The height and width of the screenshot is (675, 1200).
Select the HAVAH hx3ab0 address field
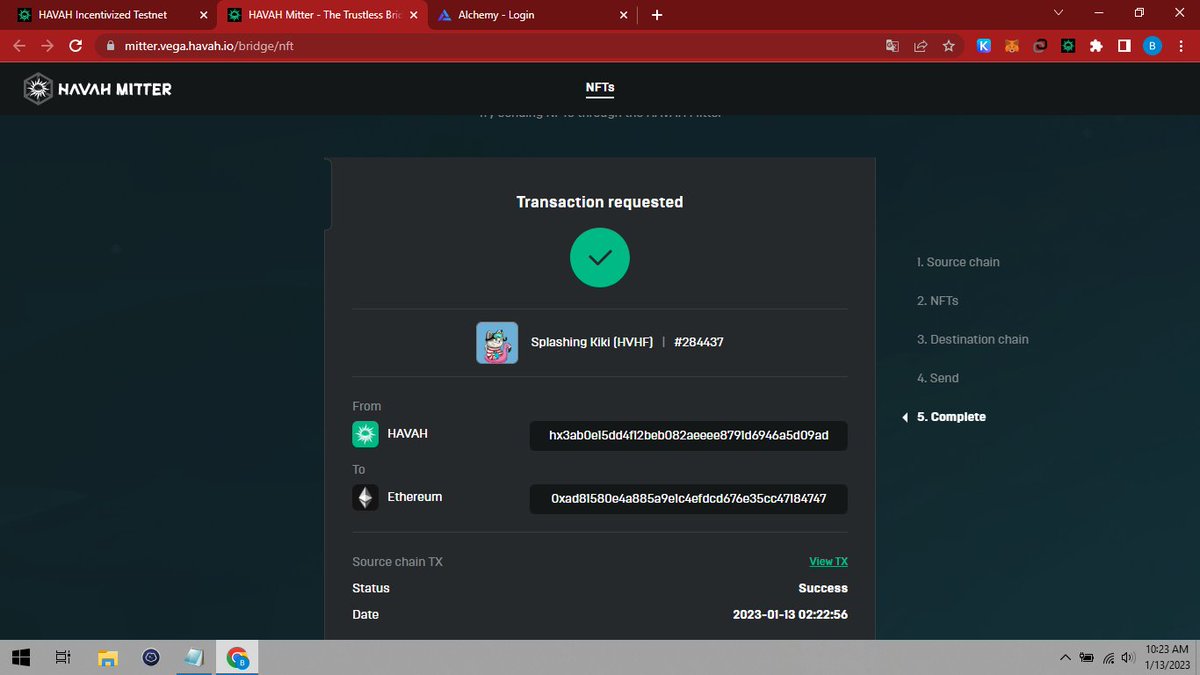(x=689, y=436)
